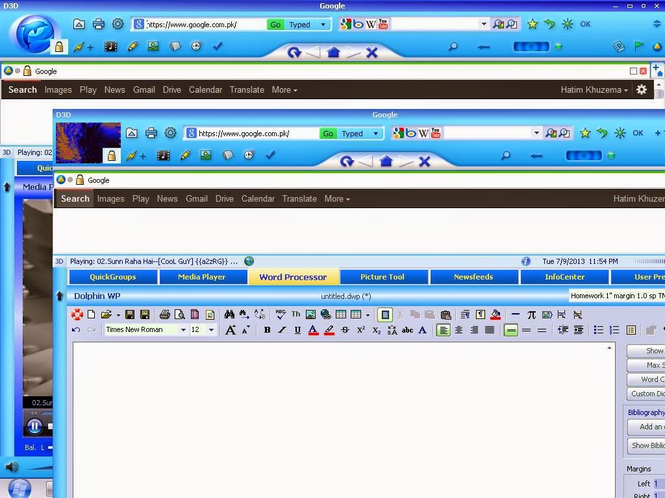Print the document from the word processor toolbar
The width and height of the screenshot is (665, 498).
point(165,314)
